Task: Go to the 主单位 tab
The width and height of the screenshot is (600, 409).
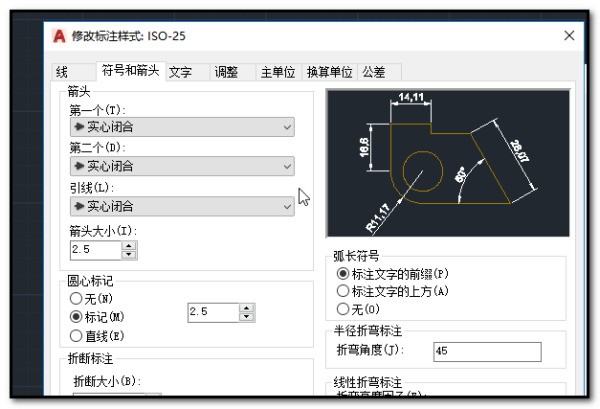Action: coord(277,72)
